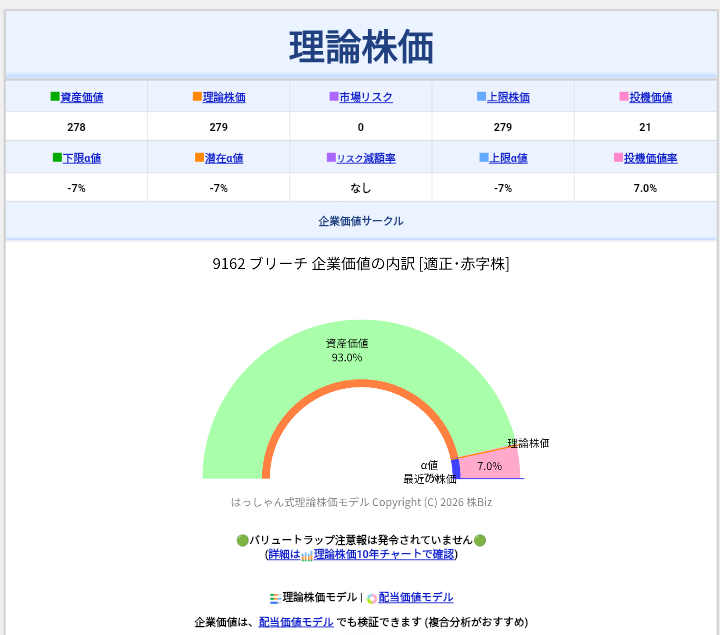Click the green circle before バリュートラップ注意報
Image resolution: width=720 pixels, height=635 pixels.
point(242,540)
